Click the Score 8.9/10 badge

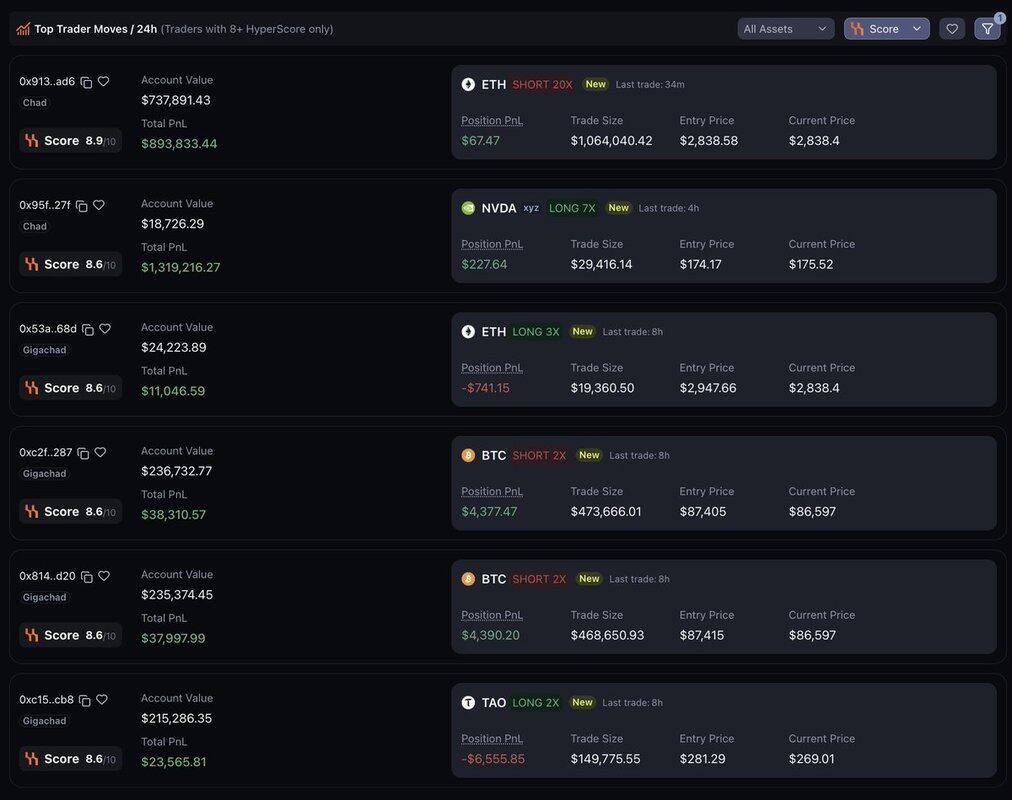coord(71,141)
